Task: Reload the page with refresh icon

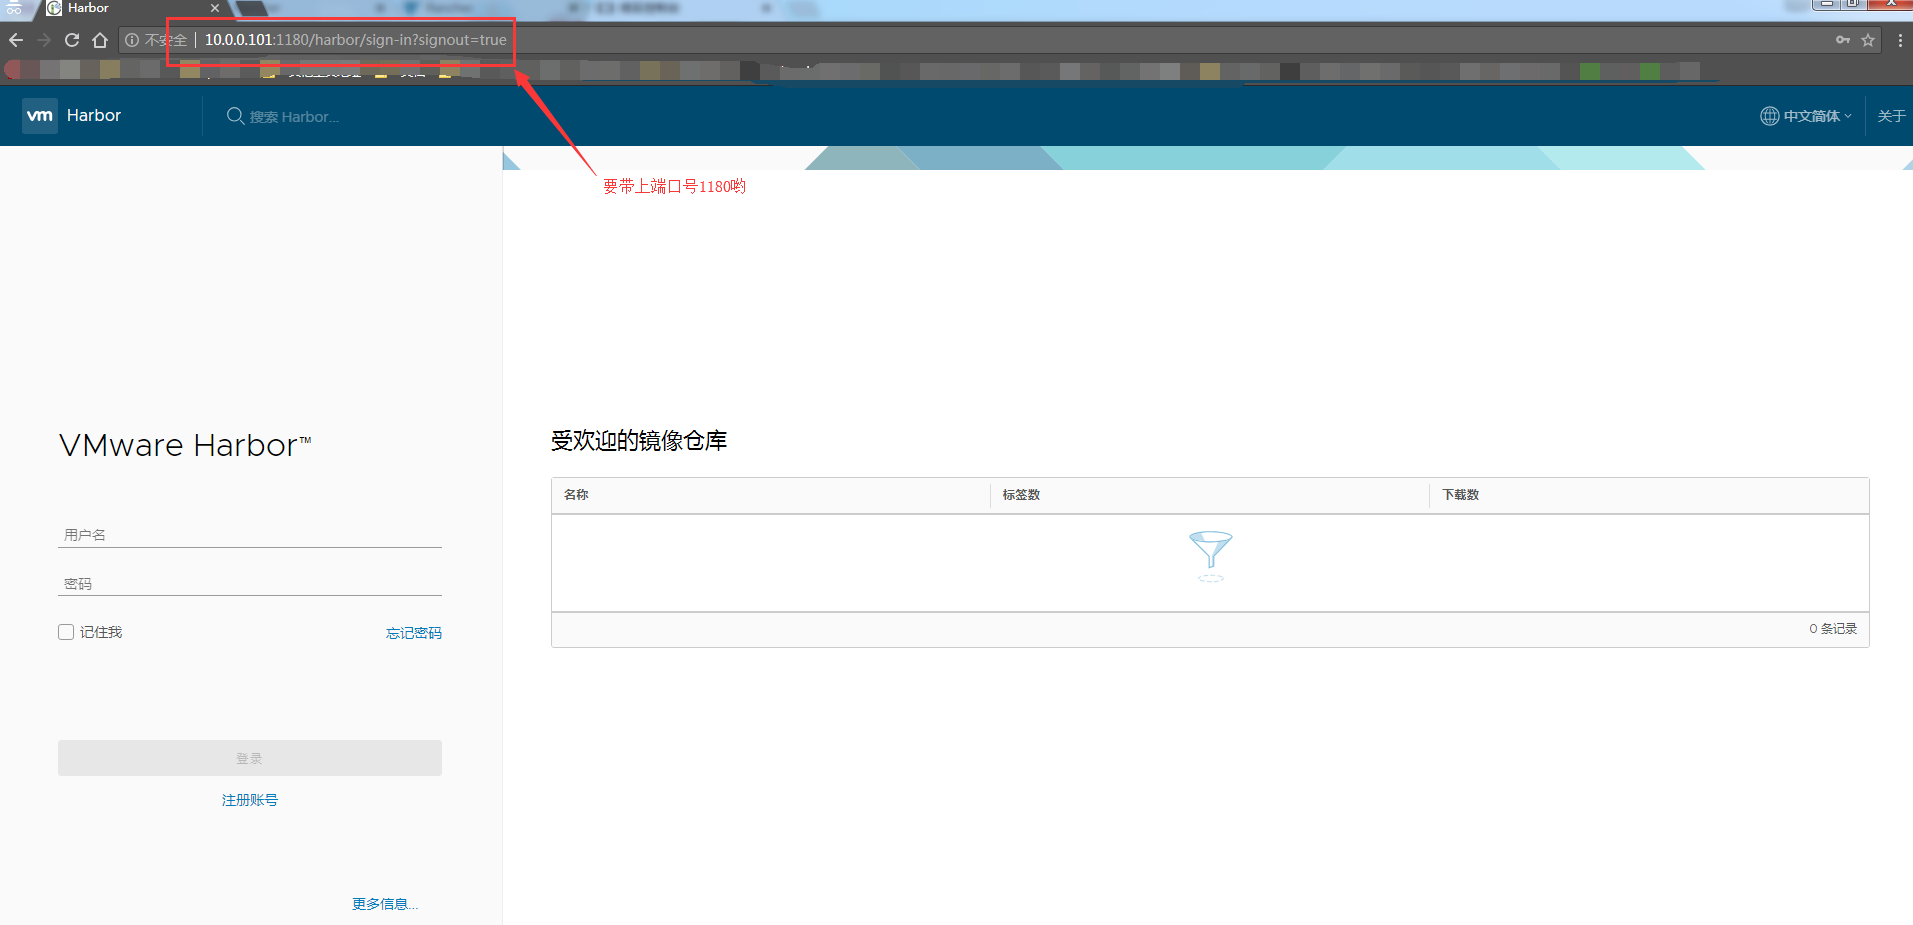Action: [x=72, y=40]
